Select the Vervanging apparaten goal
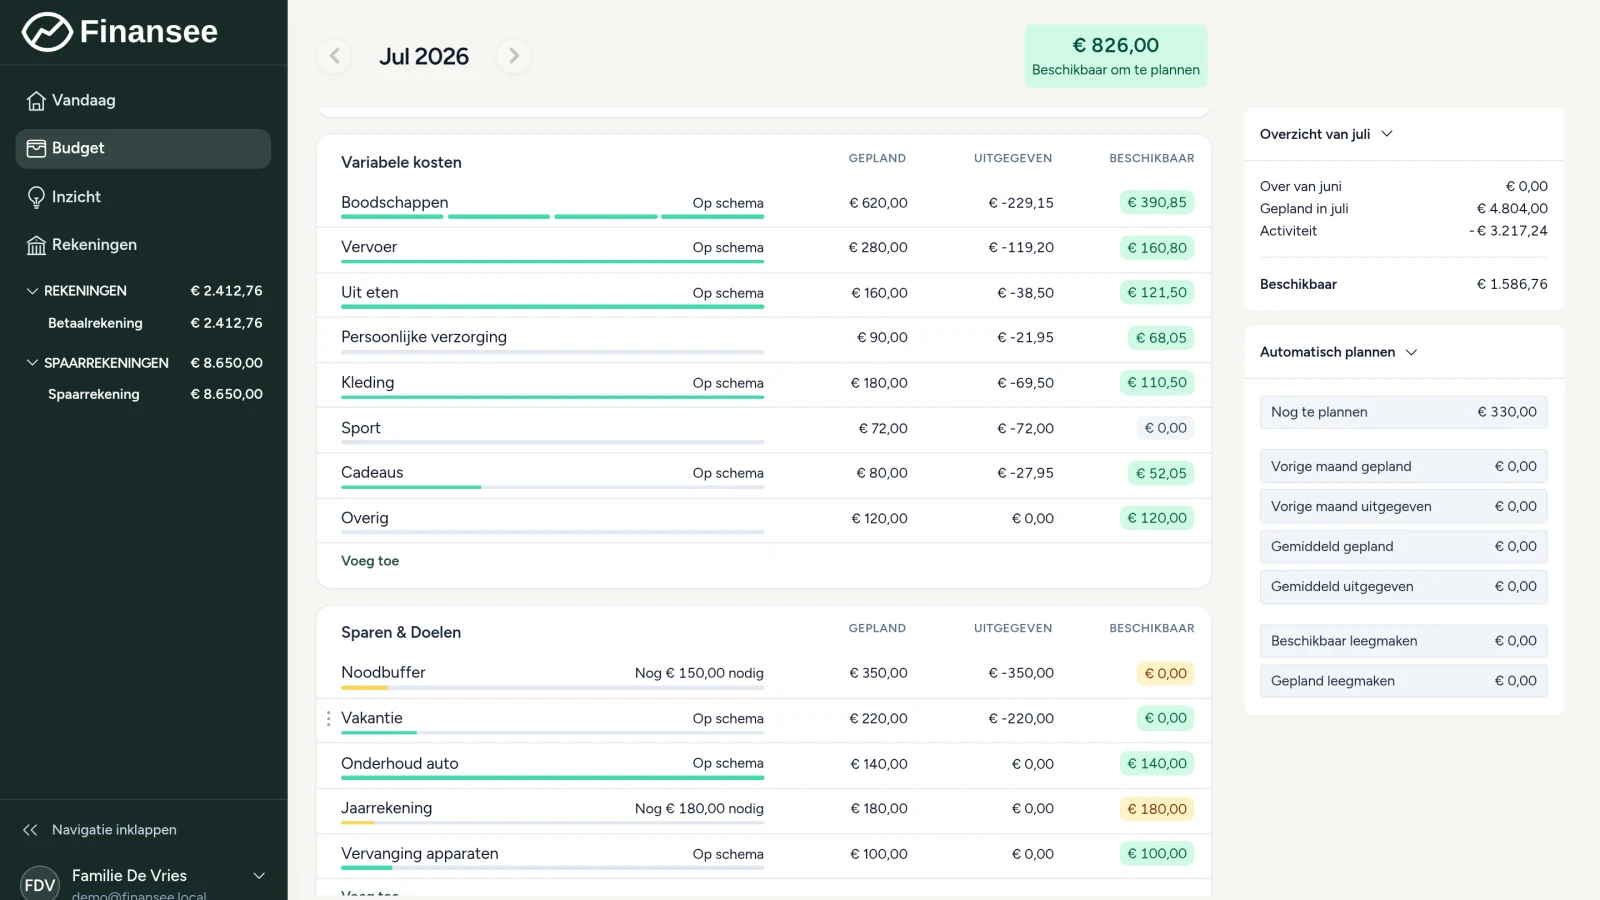Viewport: 1600px width, 900px height. point(420,853)
